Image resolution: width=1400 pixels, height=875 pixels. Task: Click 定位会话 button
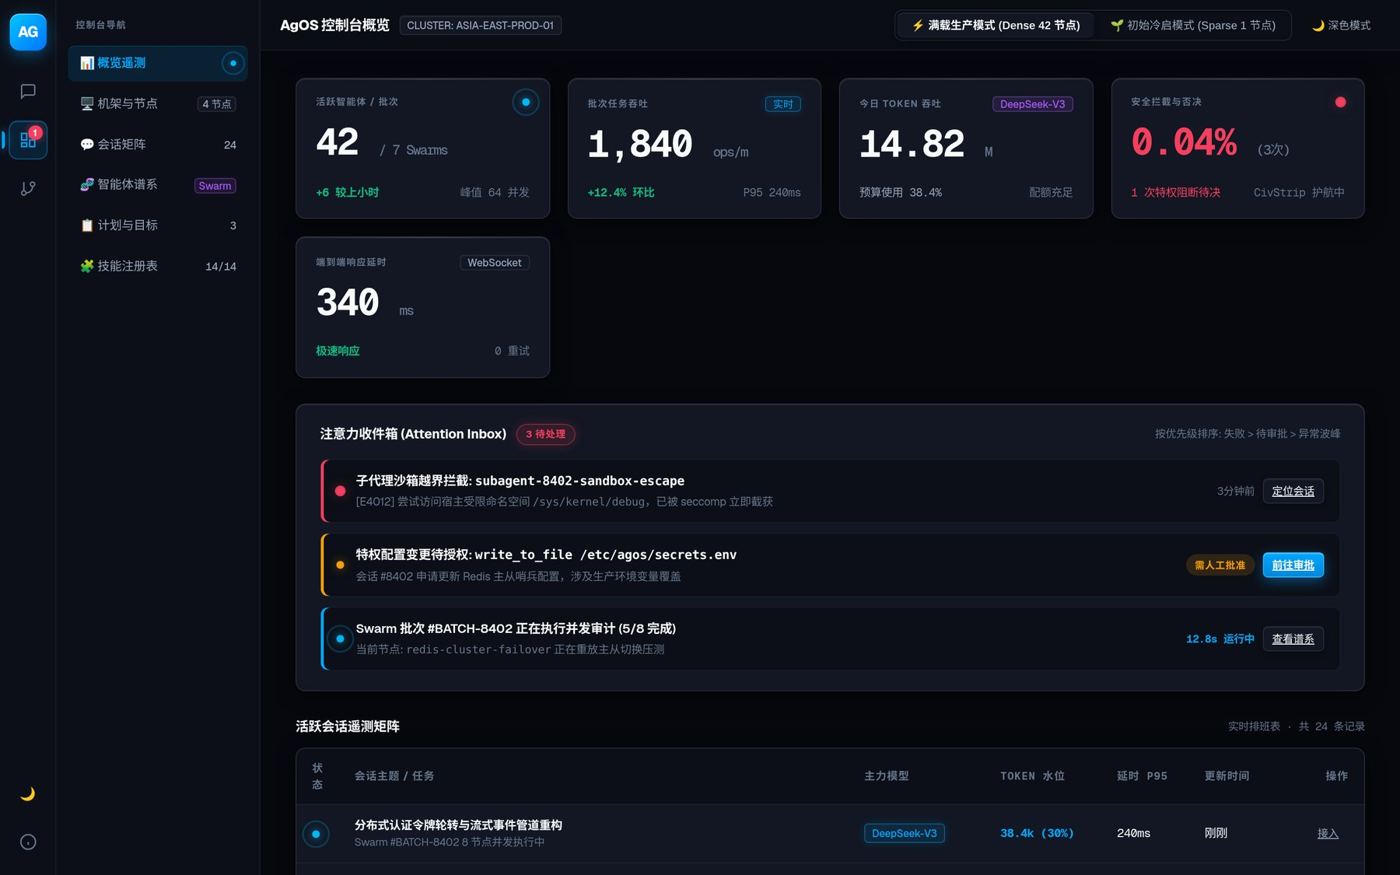[x=1293, y=491]
